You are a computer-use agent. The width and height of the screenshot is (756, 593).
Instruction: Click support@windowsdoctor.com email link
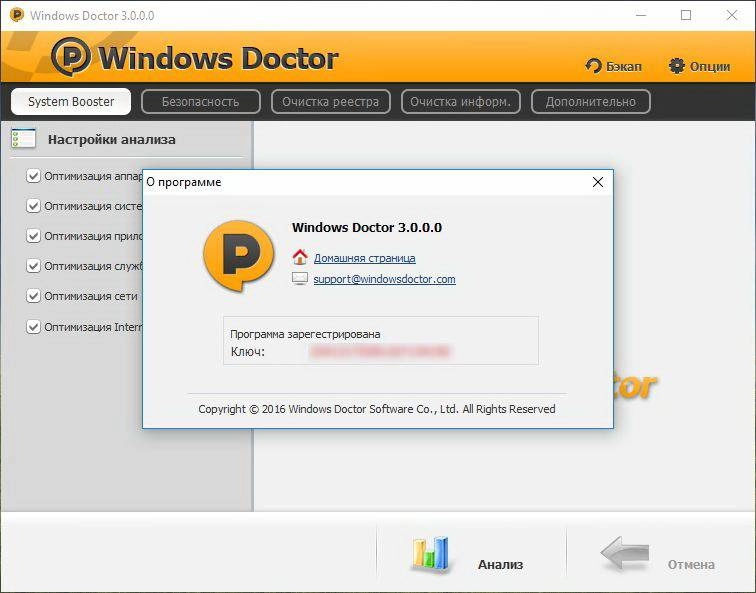[x=384, y=279]
